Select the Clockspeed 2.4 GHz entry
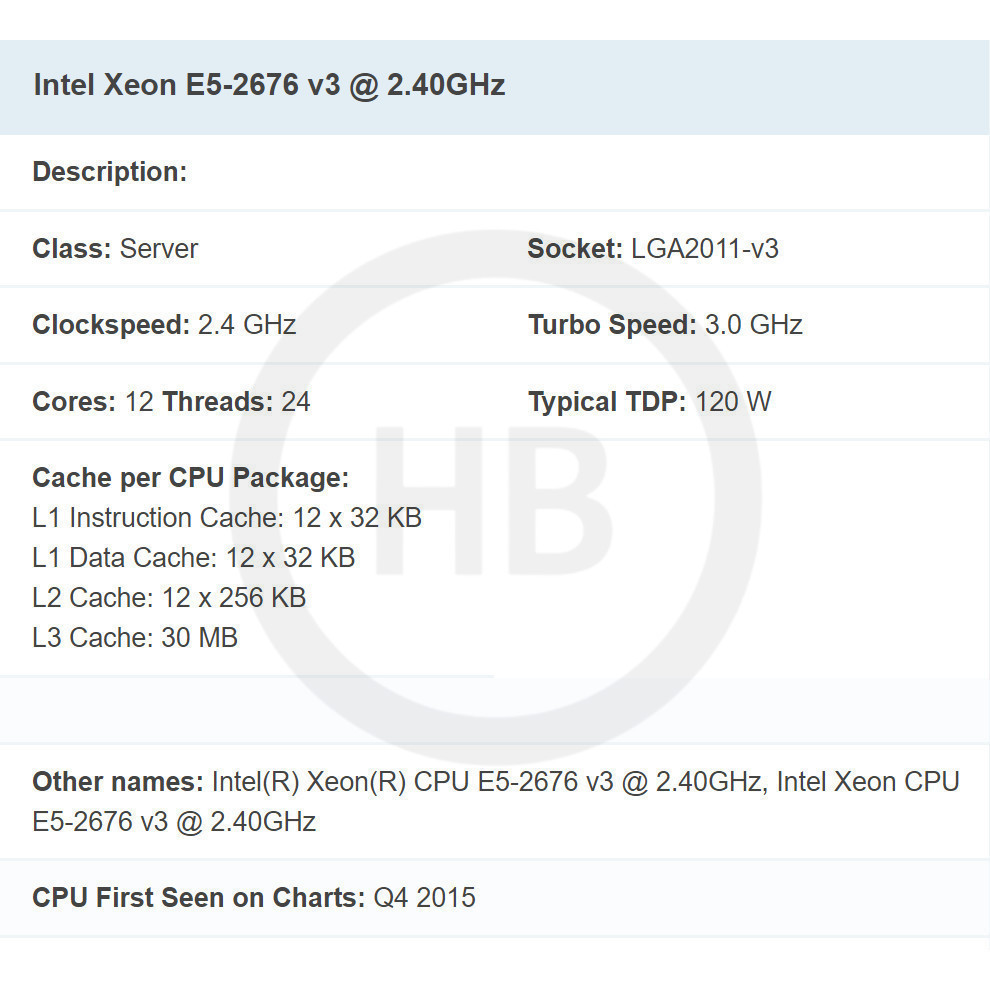 coord(164,325)
